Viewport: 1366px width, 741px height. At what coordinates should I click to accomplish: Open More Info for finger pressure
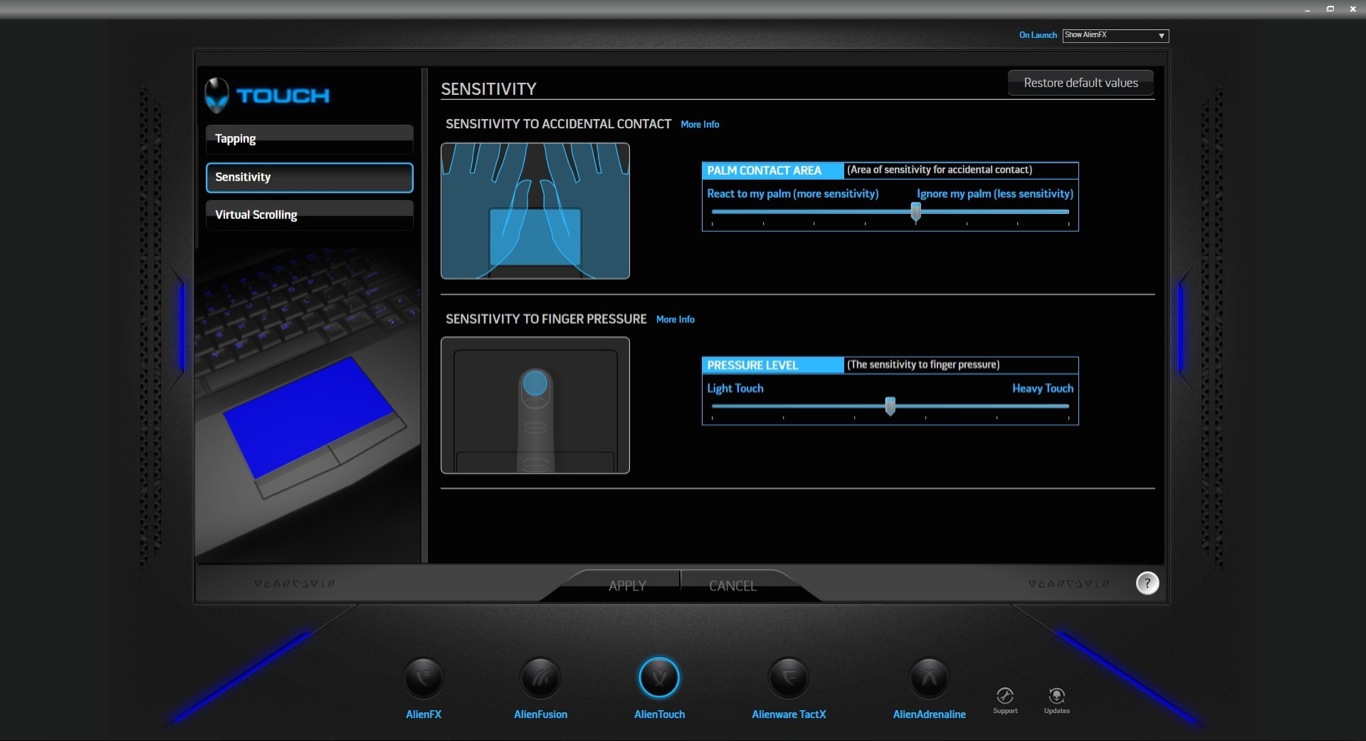click(675, 320)
